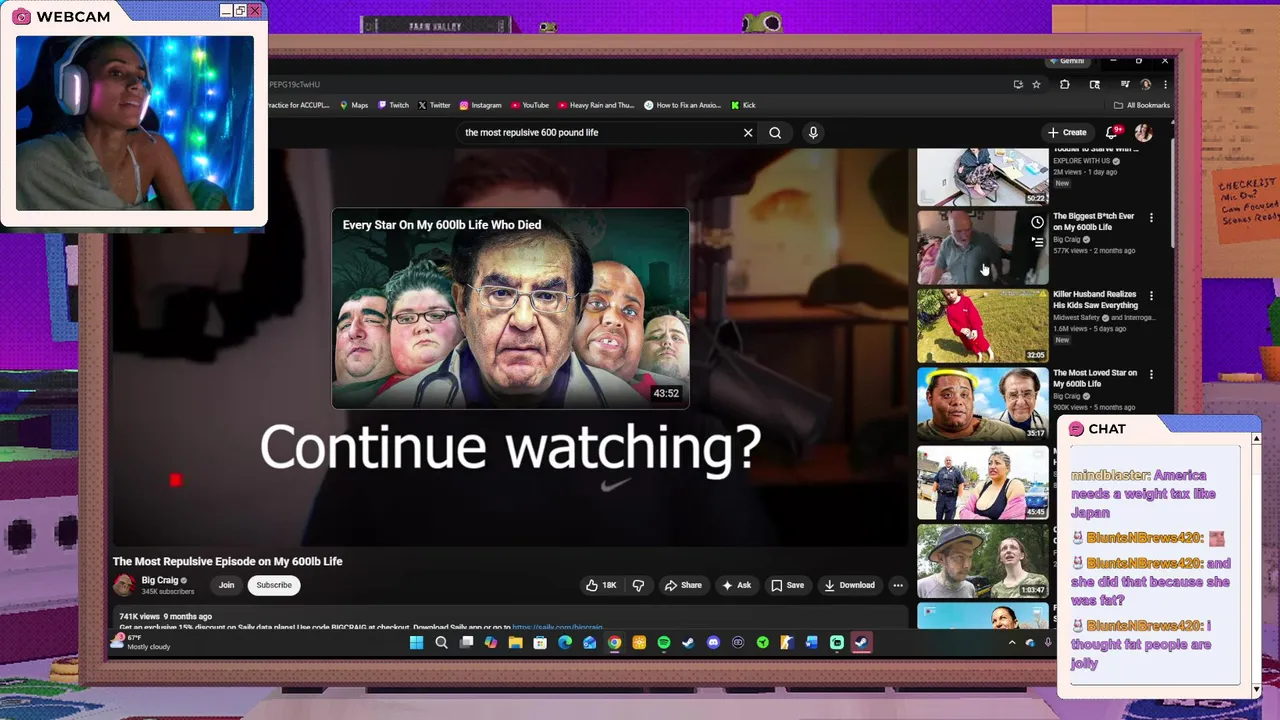The width and height of the screenshot is (1280, 720).
Task: Open sidebar thumbnail with 1:03:47 duration
Action: (982, 561)
